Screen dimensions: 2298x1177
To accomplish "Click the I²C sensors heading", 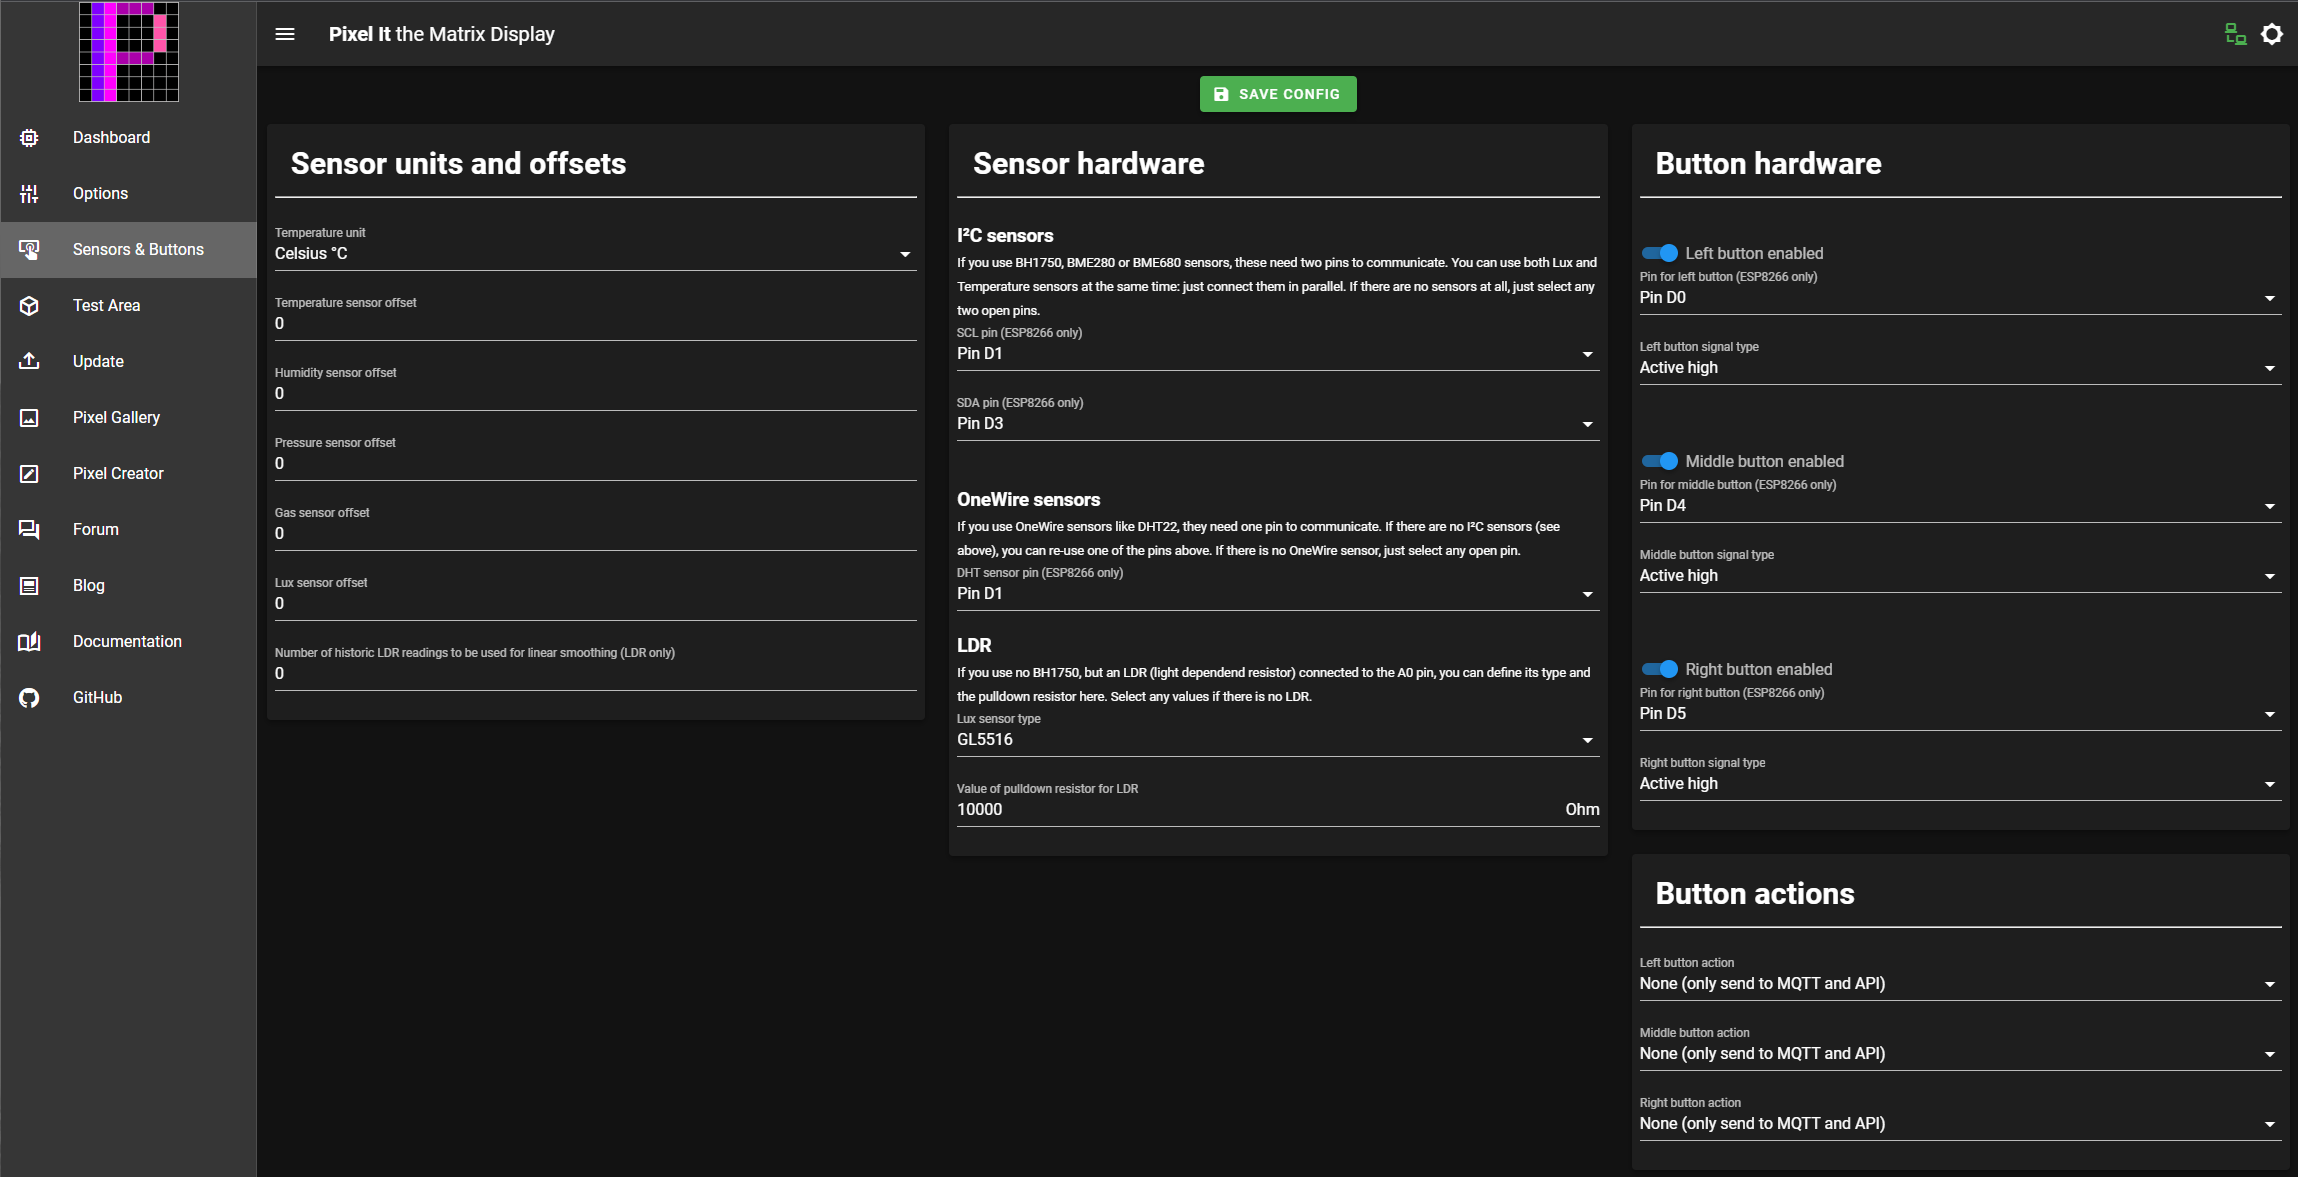I will point(1005,236).
